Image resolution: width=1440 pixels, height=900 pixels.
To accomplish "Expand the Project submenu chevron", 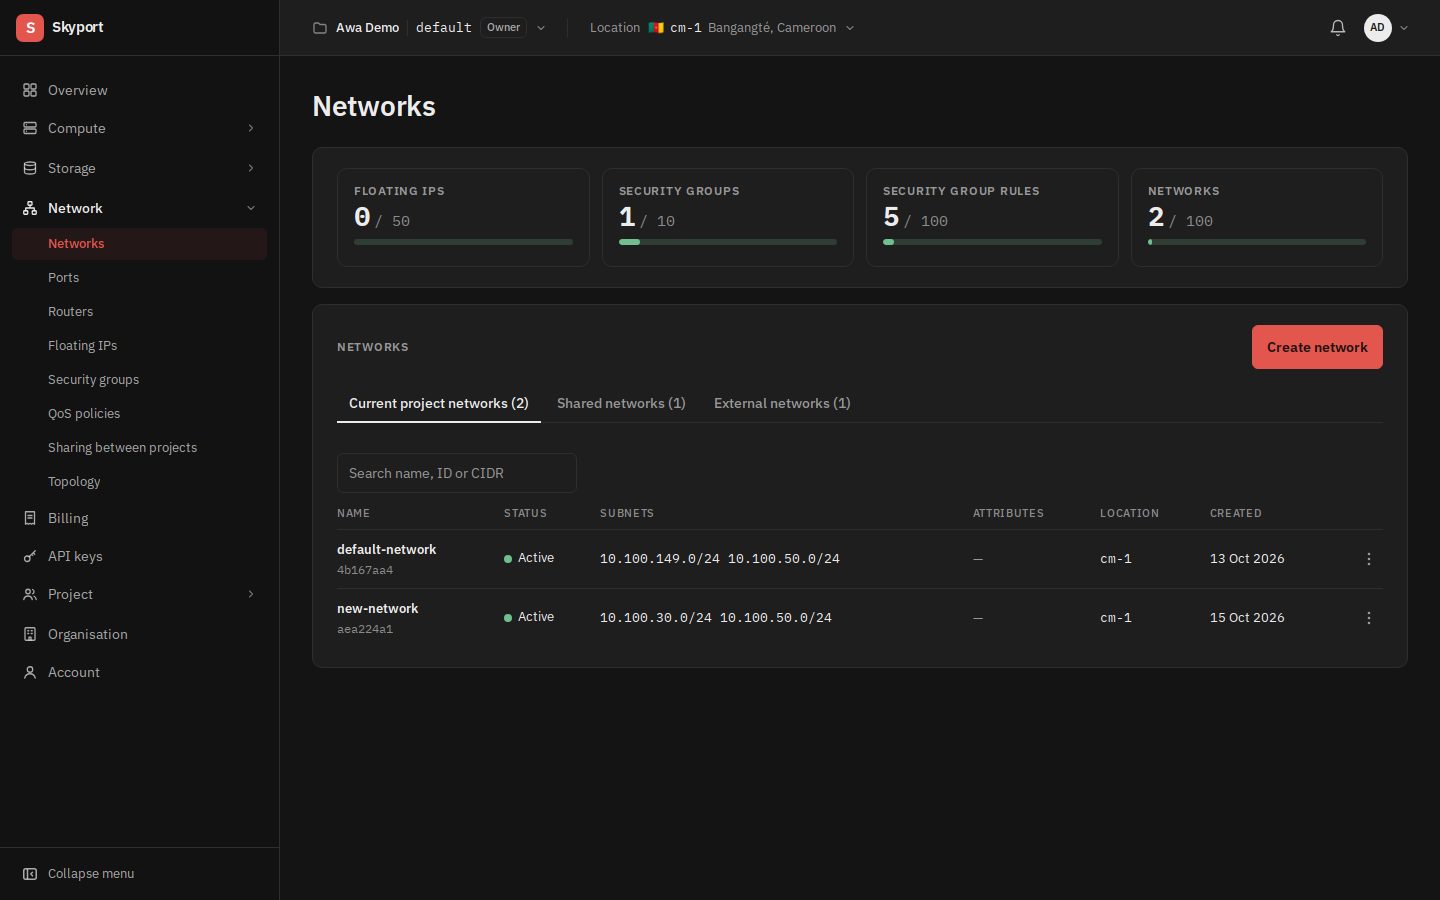I will click(x=251, y=594).
